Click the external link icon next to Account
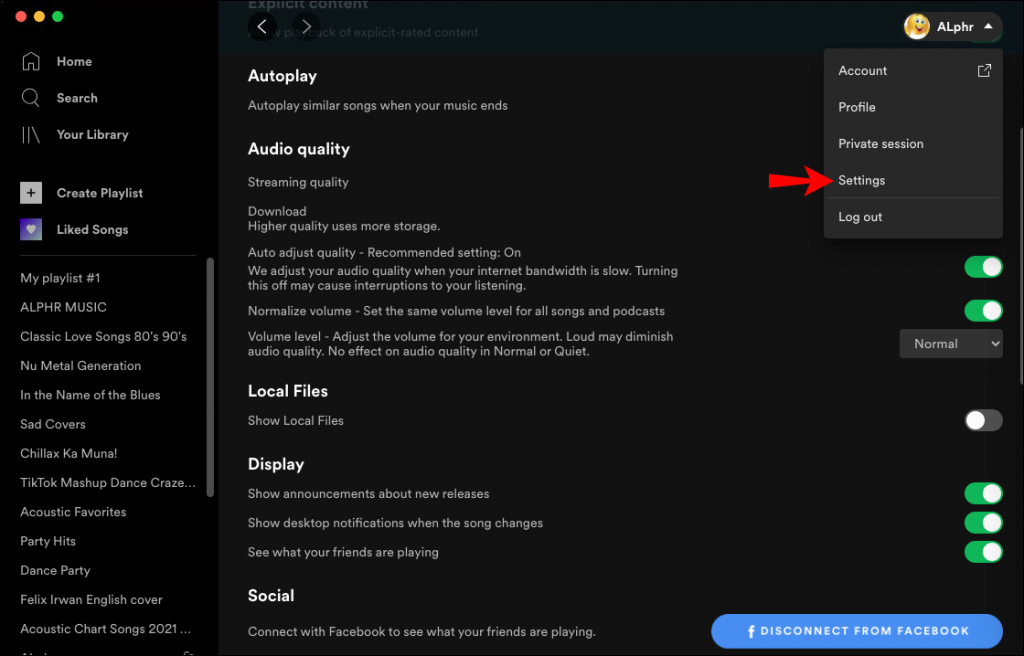 coord(984,70)
